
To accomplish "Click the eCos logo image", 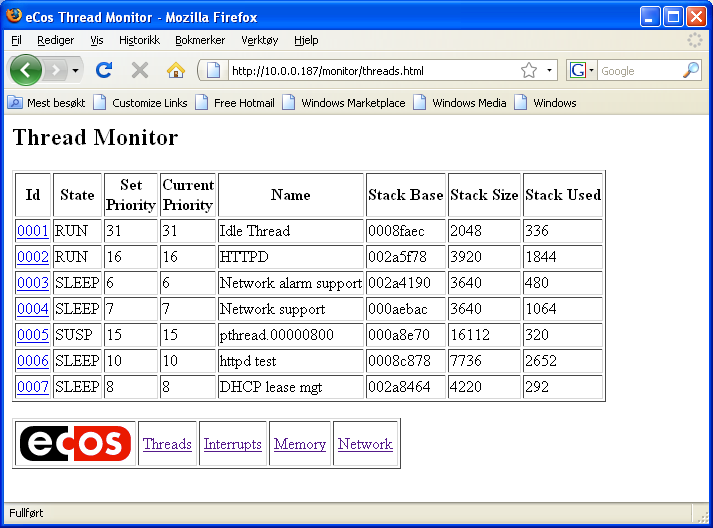I will 75,443.
